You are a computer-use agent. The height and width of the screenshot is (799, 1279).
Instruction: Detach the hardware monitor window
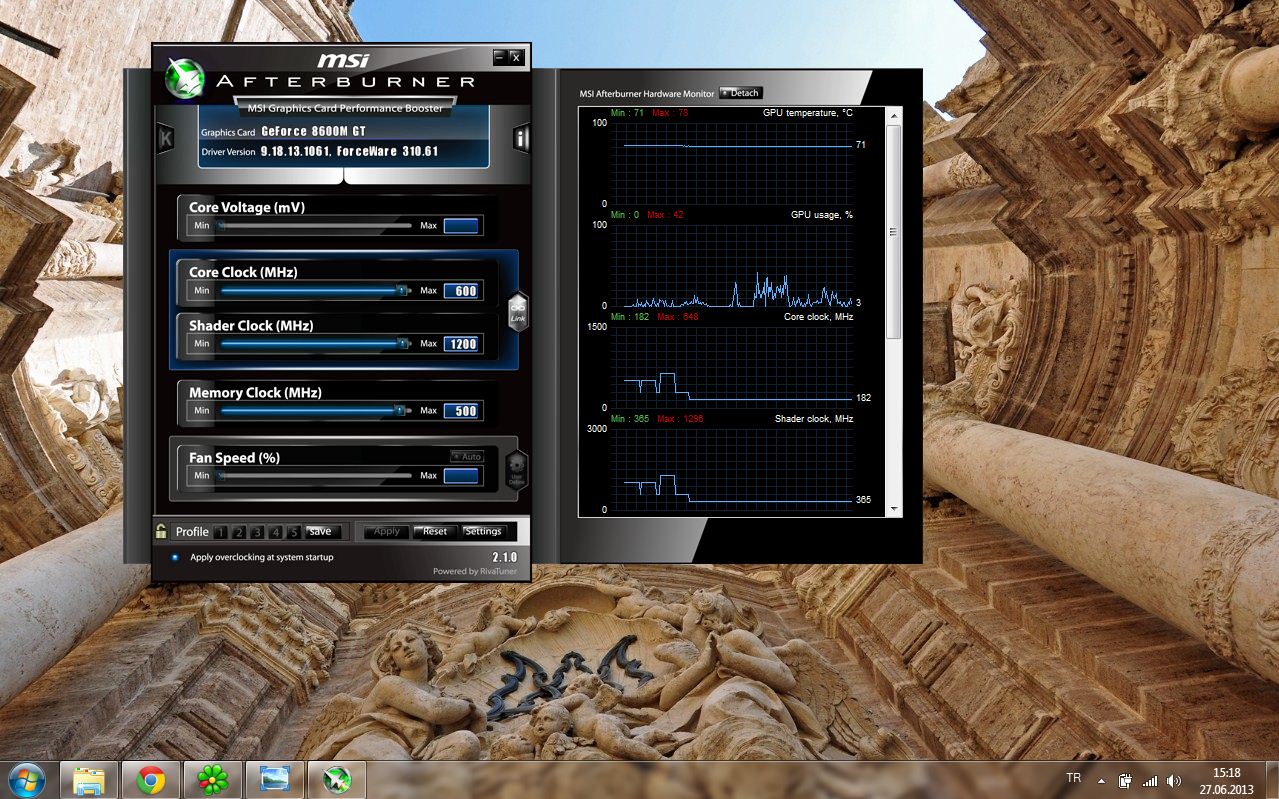pyautogui.click(x=741, y=93)
